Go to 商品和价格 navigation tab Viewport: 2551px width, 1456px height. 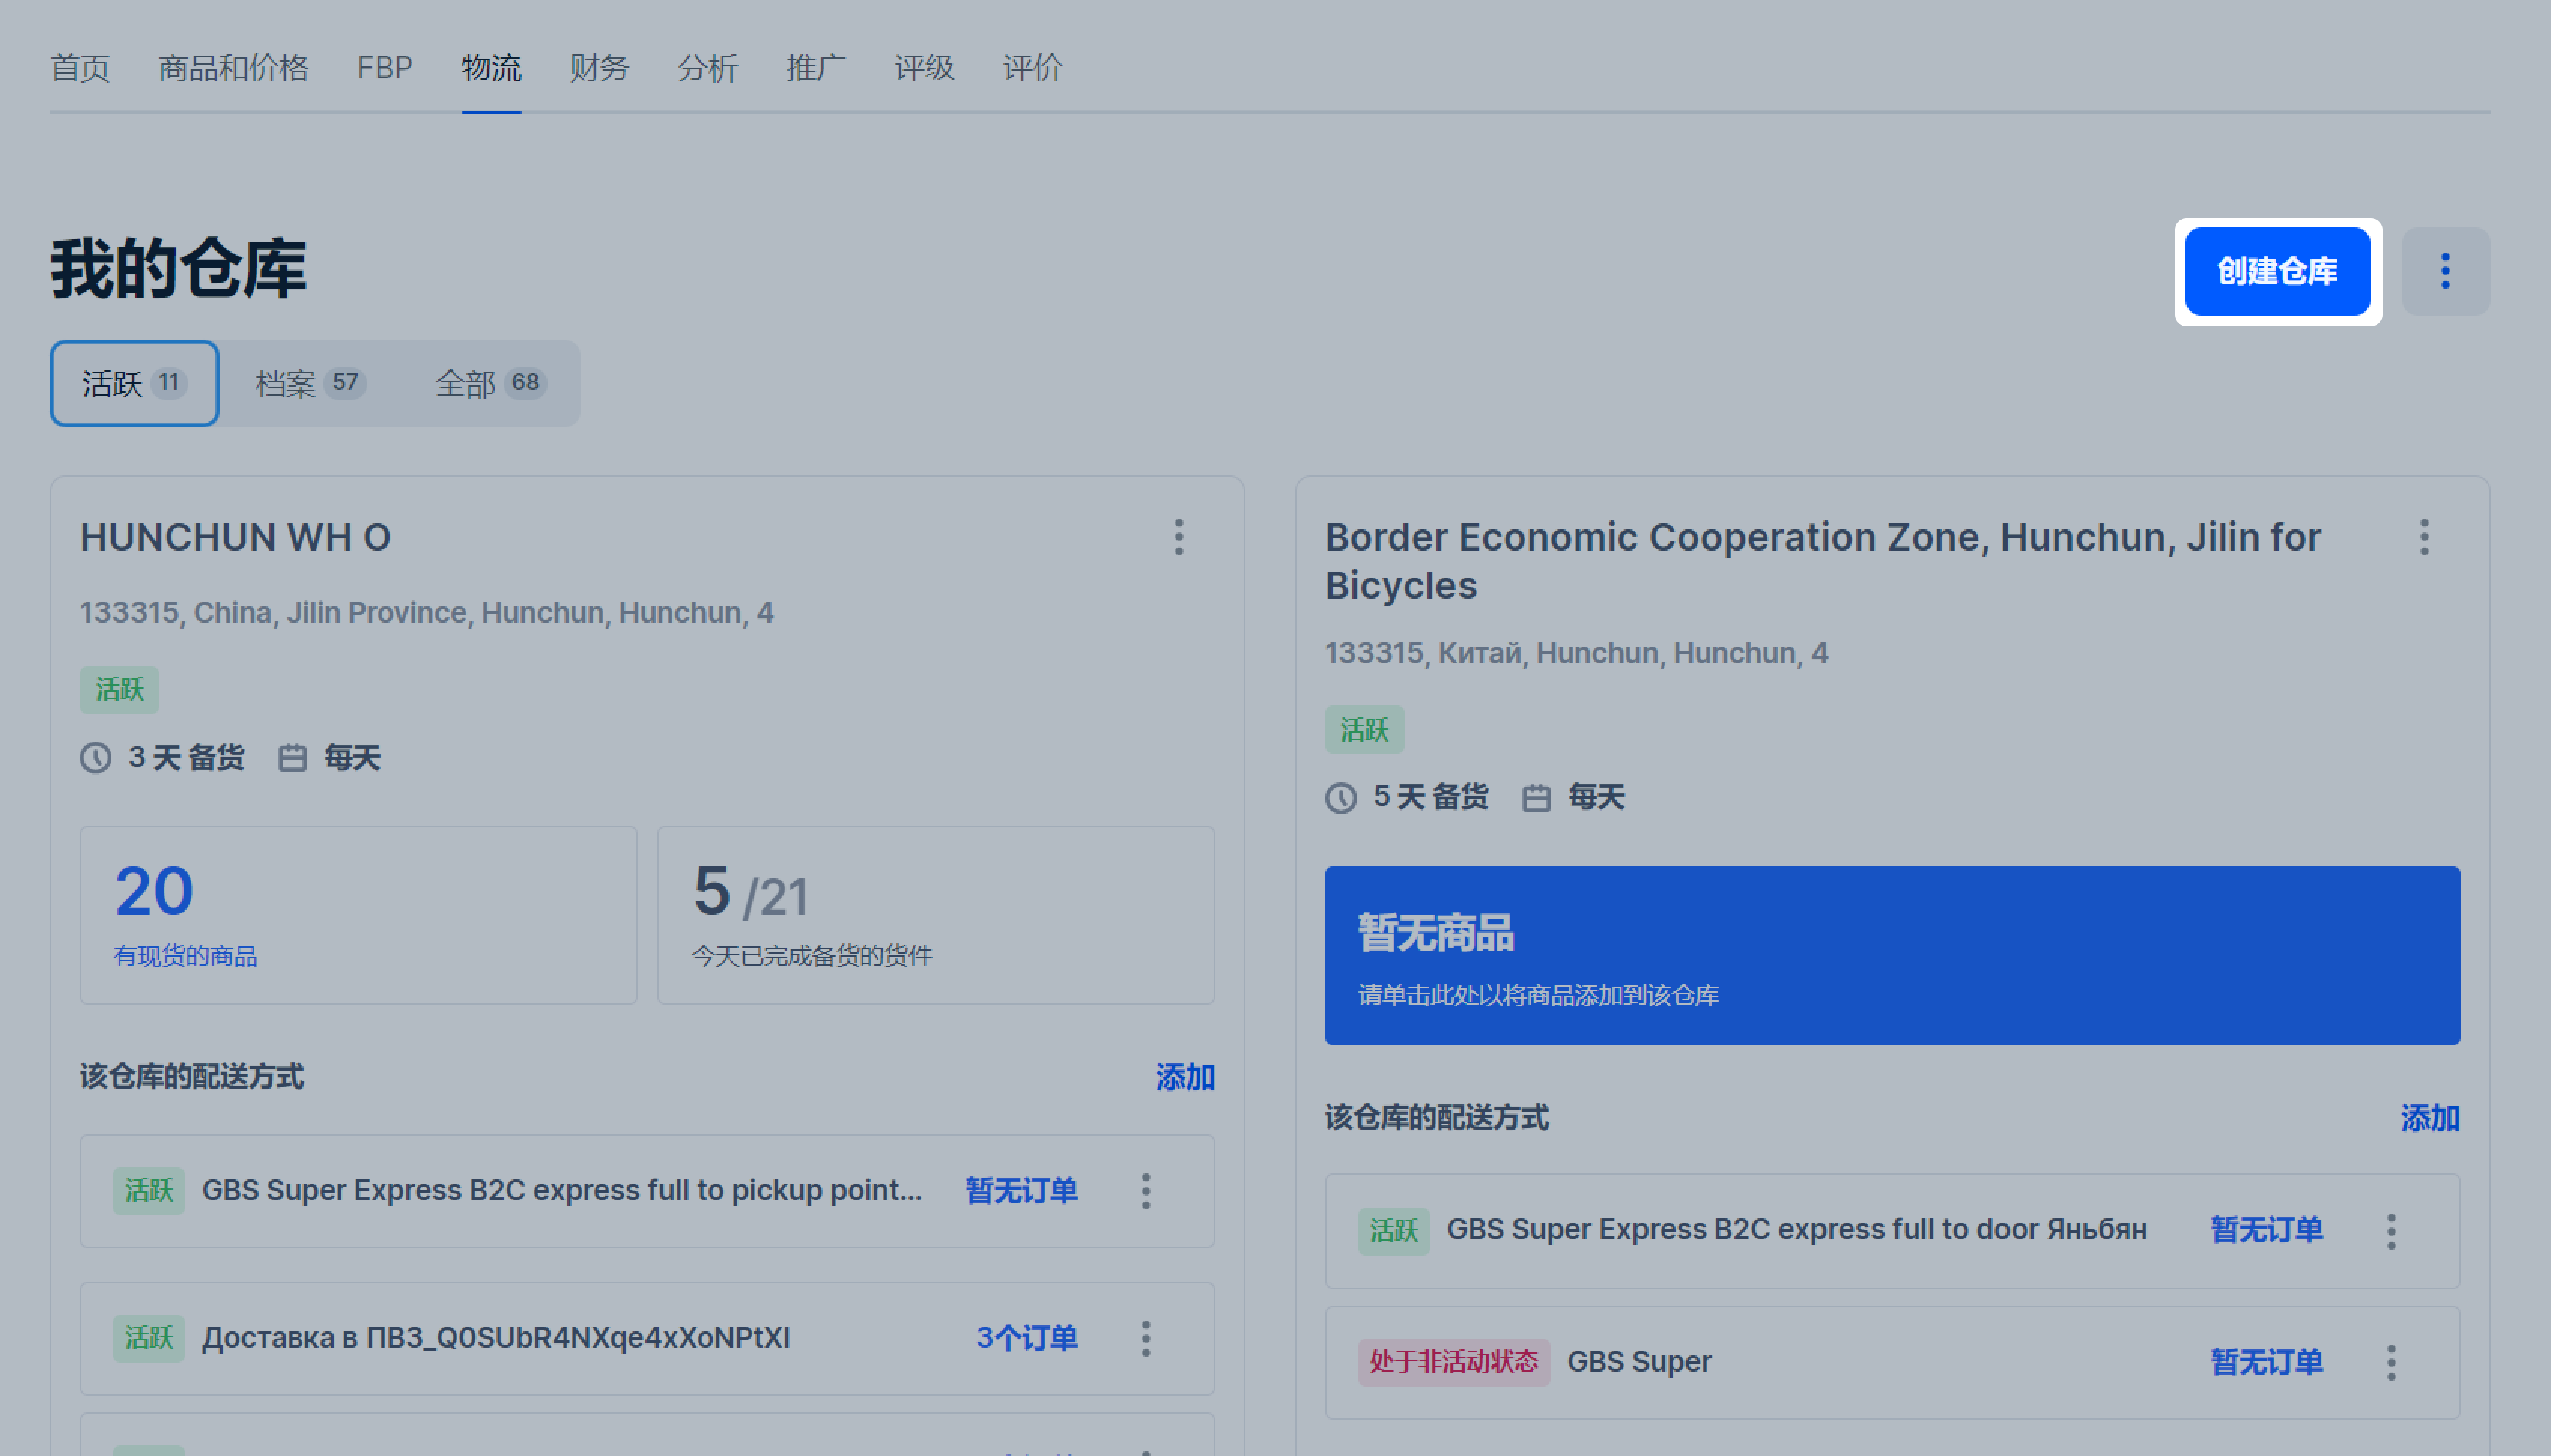point(233,68)
